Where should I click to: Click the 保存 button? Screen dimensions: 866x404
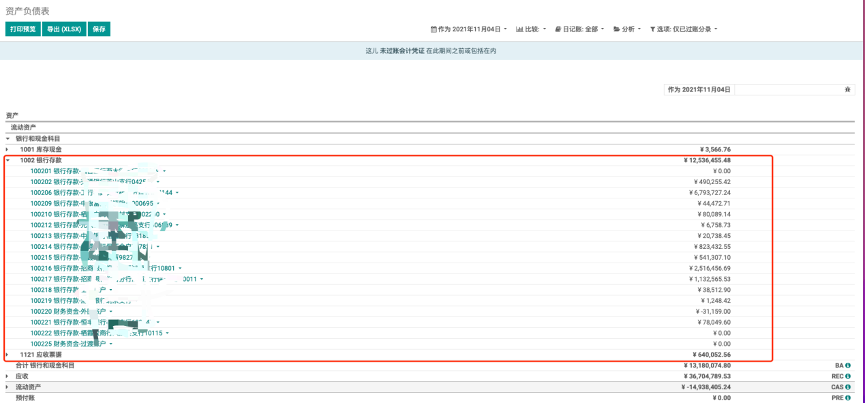click(99, 29)
